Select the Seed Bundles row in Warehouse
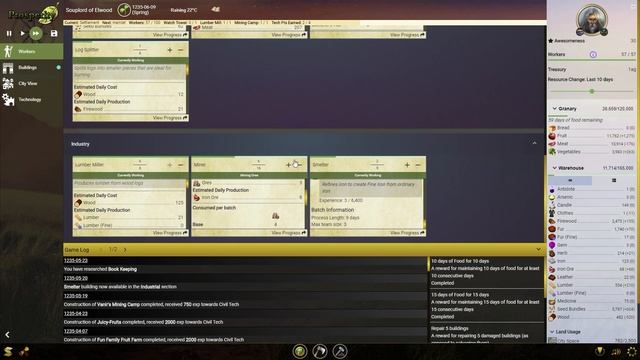 tap(592, 309)
